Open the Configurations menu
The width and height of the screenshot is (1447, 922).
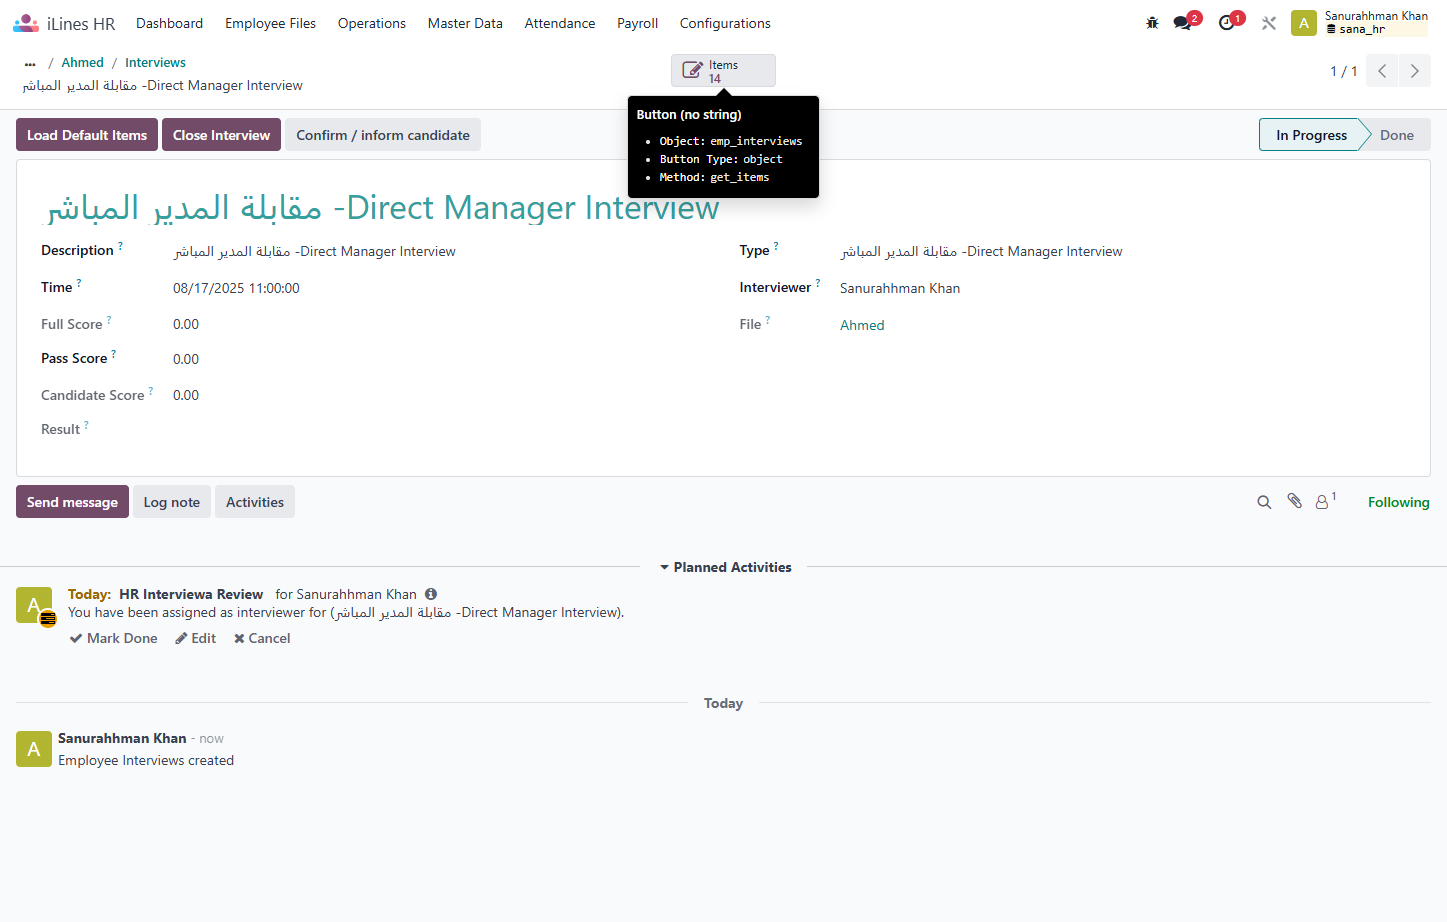[725, 23]
